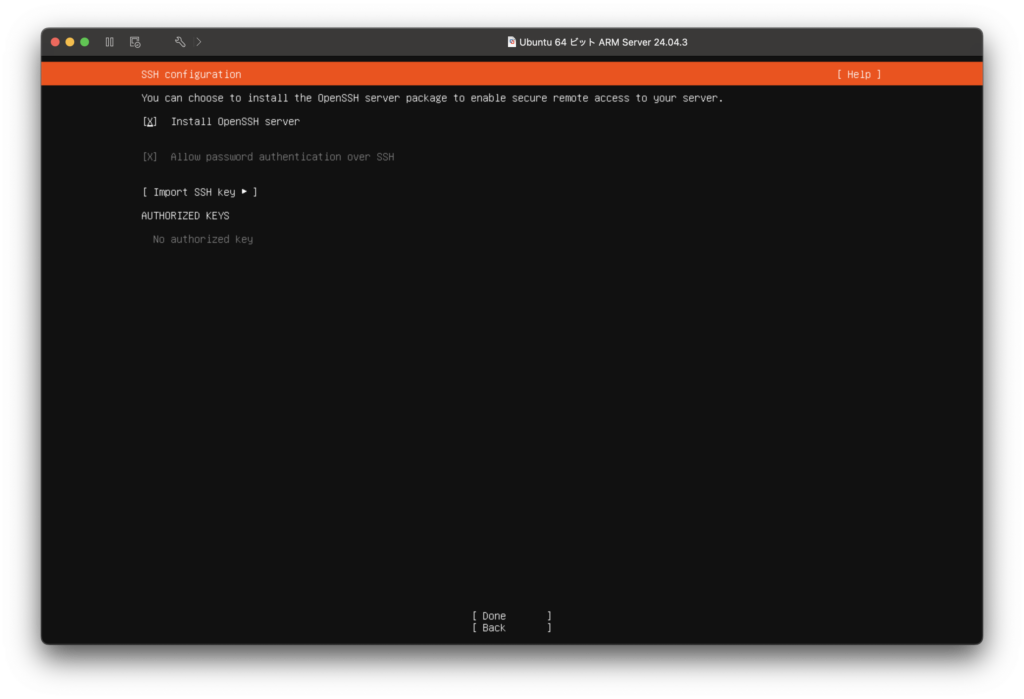This screenshot has width=1024, height=699.
Task: Open Import SSH key dropdown
Action: tap(199, 192)
